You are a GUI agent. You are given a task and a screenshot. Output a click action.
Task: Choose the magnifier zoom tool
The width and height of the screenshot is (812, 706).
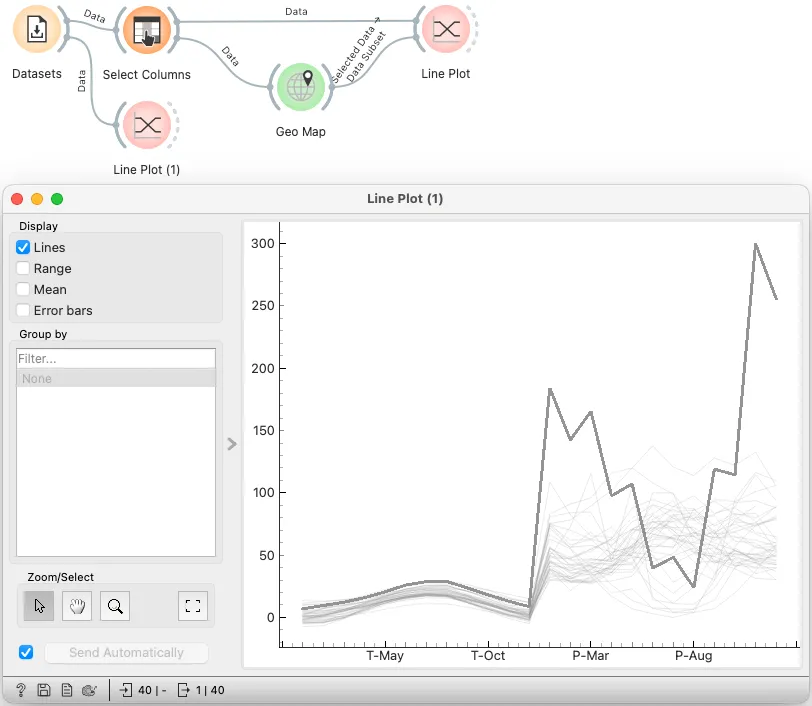(x=115, y=606)
